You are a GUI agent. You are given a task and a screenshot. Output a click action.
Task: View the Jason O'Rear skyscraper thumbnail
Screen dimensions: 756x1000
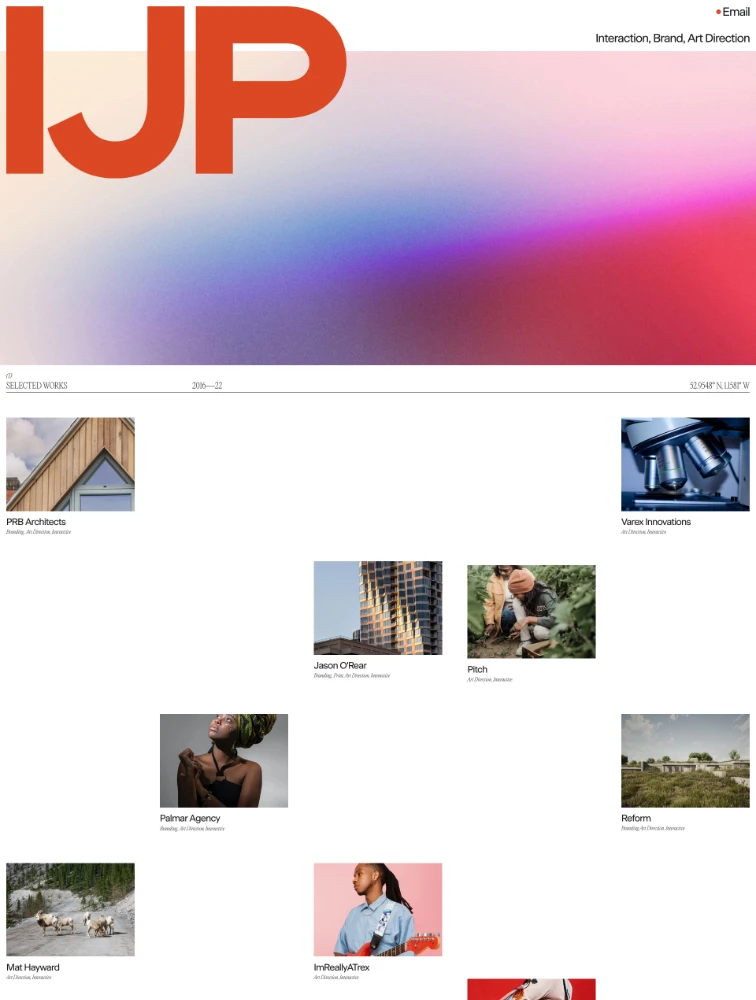pos(378,607)
